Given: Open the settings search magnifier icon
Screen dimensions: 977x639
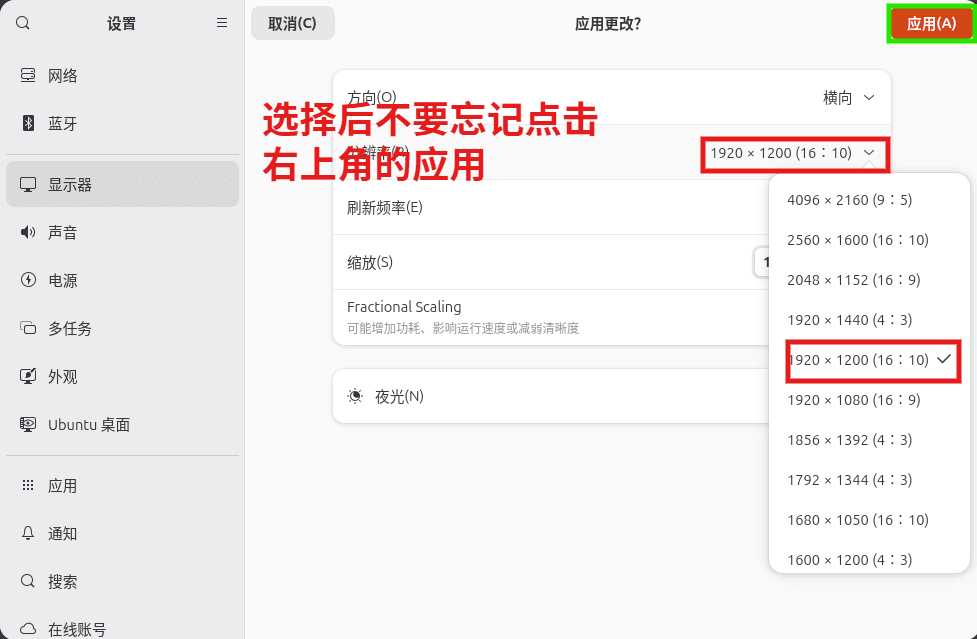Looking at the screenshot, I should tap(23, 23).
